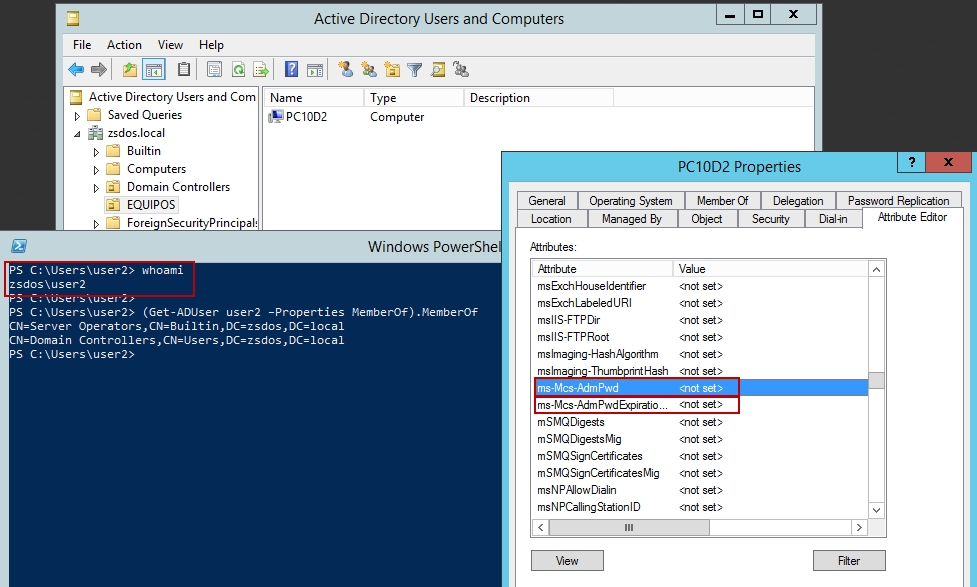Viewport: 977px width, 587px height.
Task: Switch to the Security tab
Action: click(770, 219)
